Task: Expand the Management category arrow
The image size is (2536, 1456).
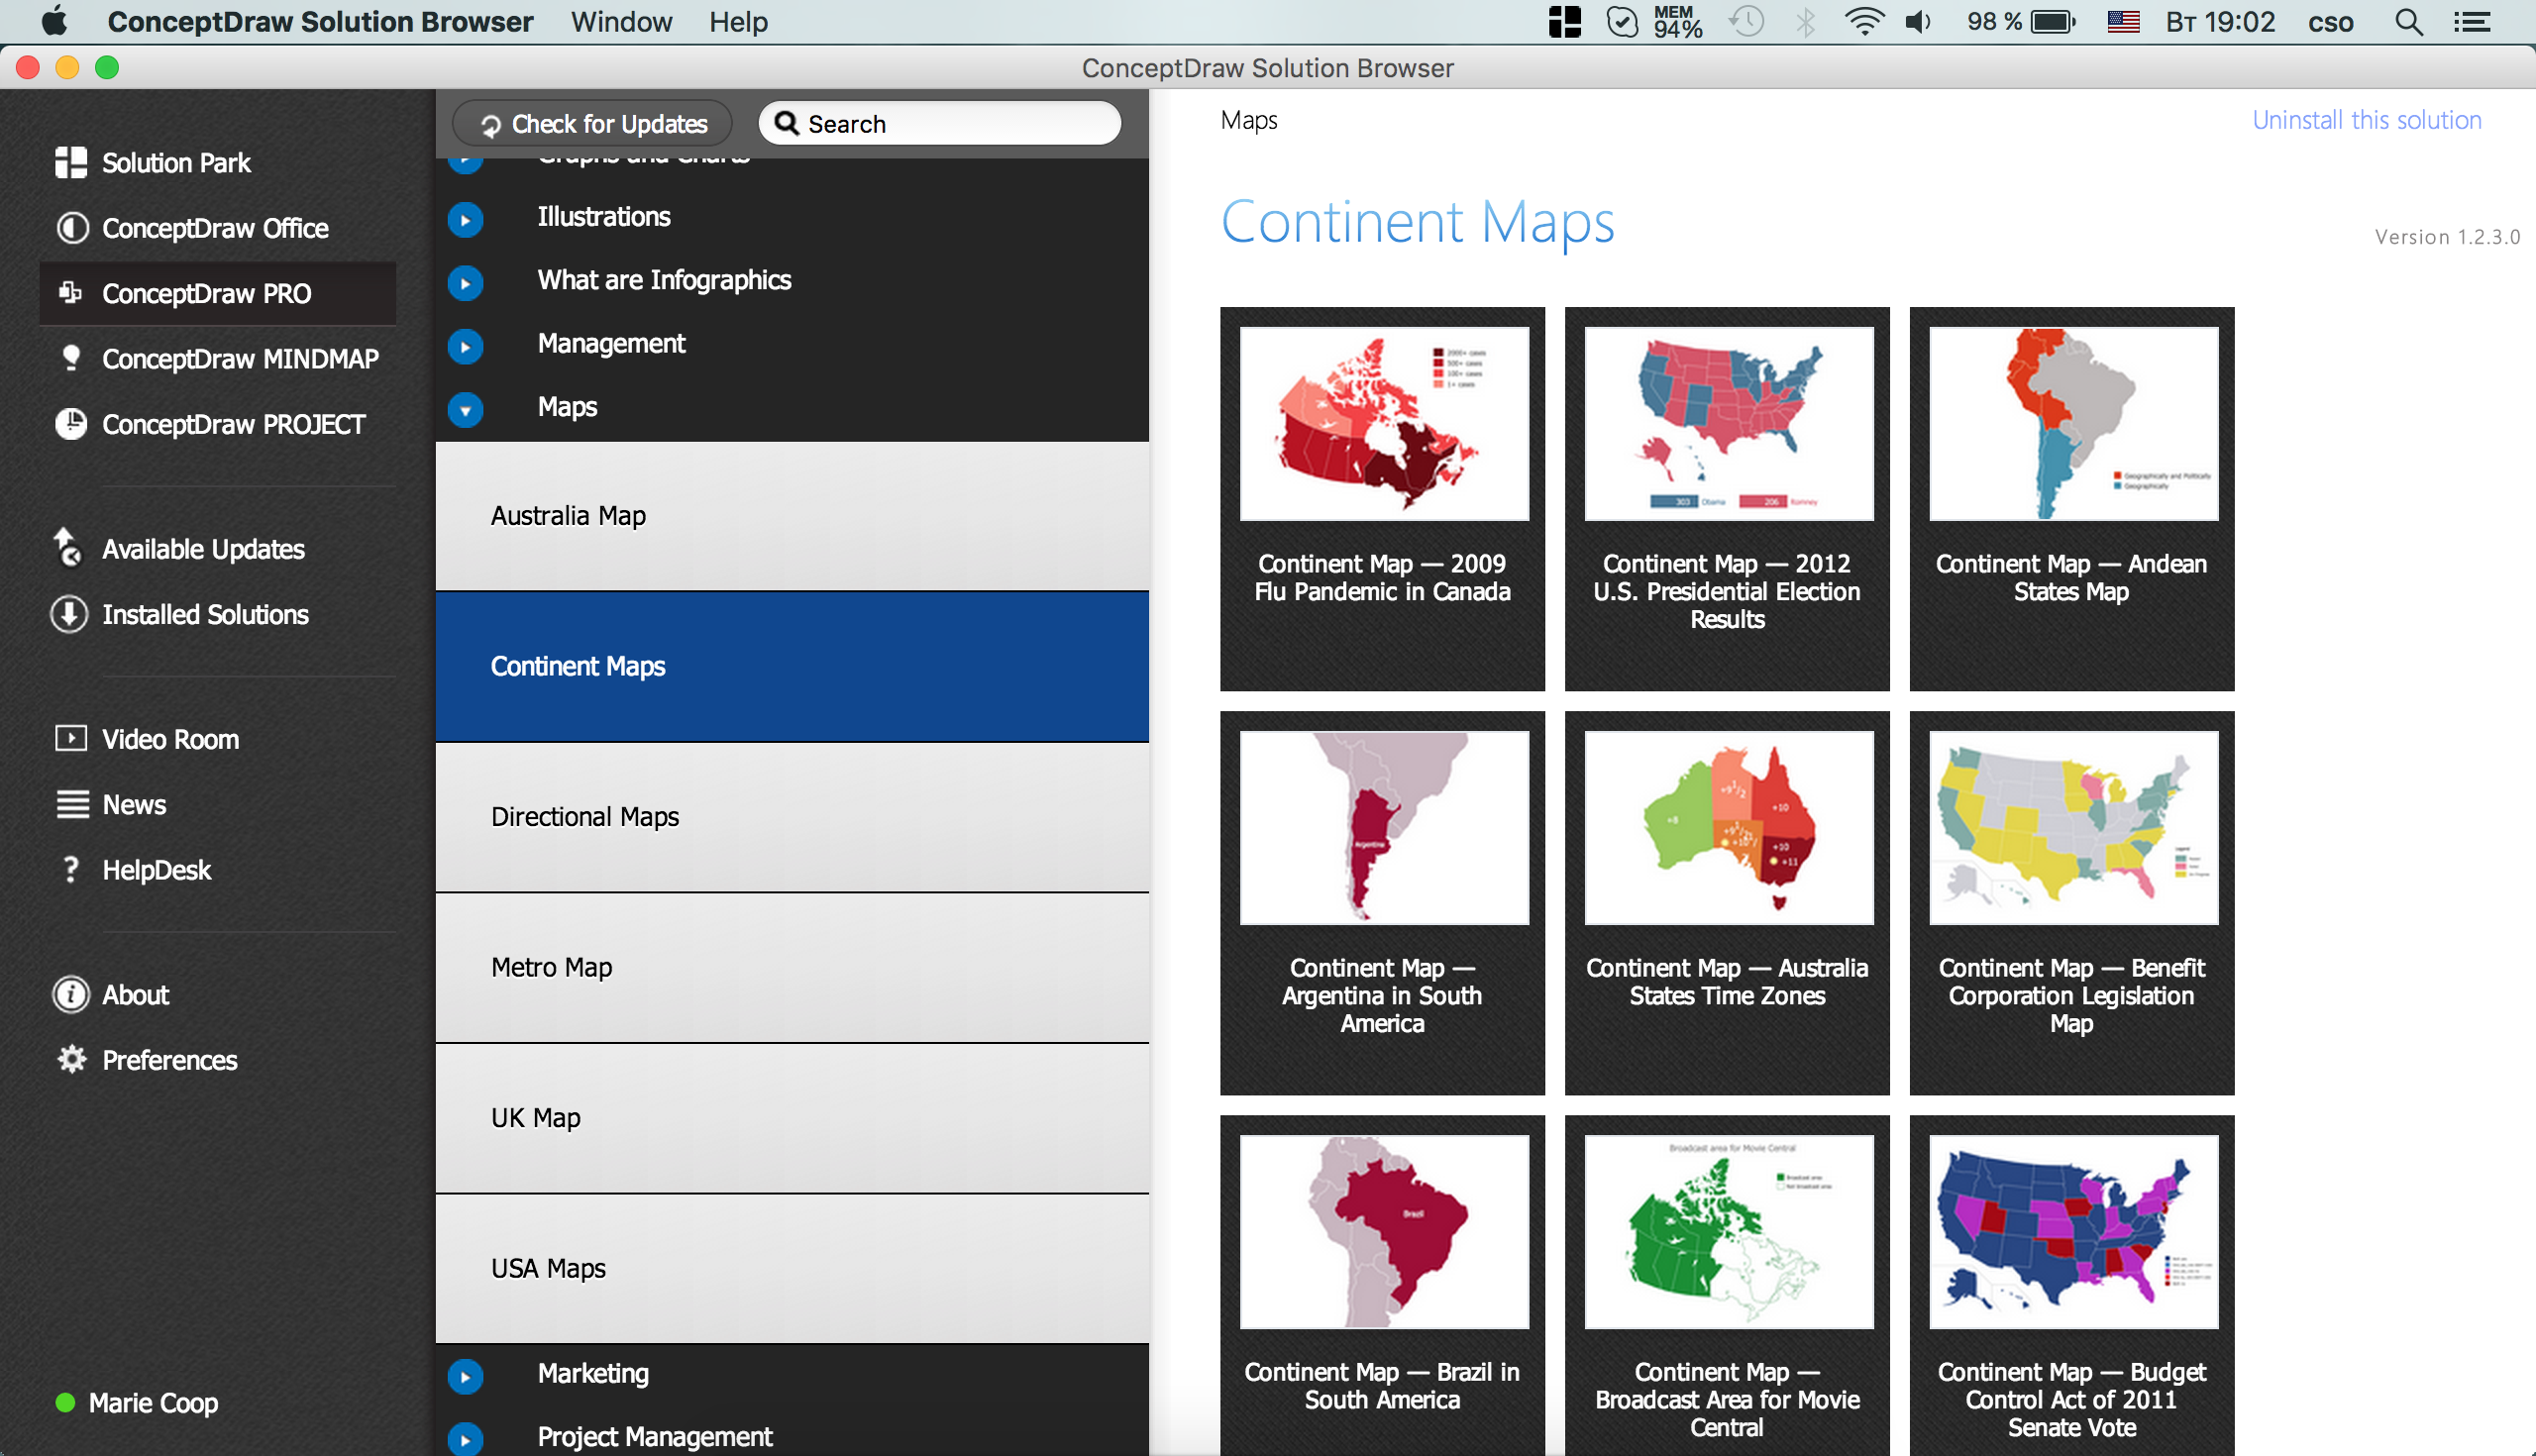Action: coord(465,346)
